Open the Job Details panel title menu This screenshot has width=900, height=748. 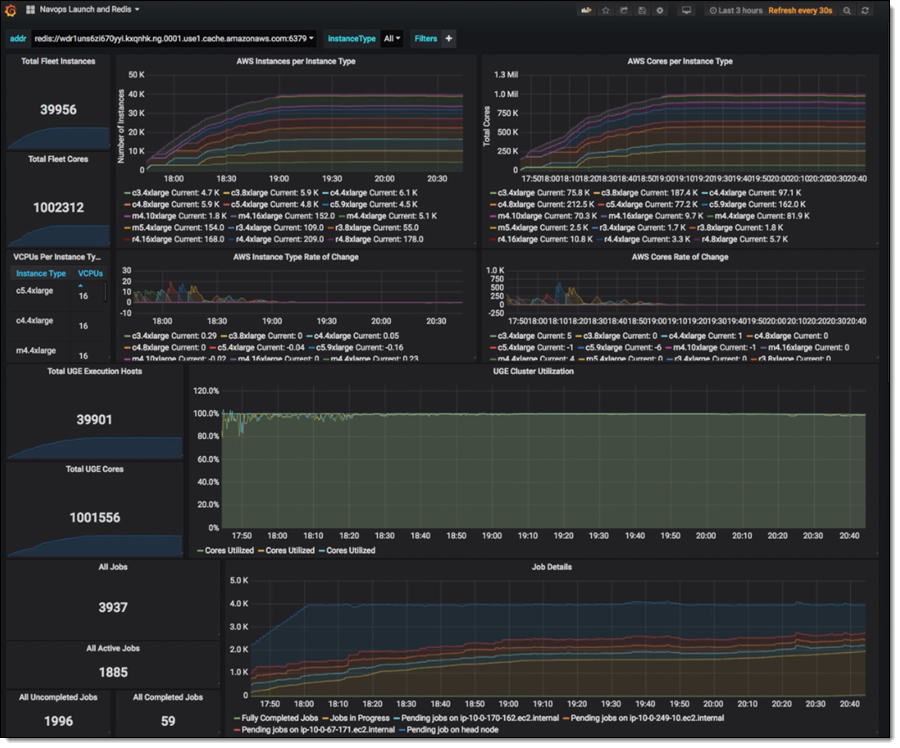click(x=552, y=567)
